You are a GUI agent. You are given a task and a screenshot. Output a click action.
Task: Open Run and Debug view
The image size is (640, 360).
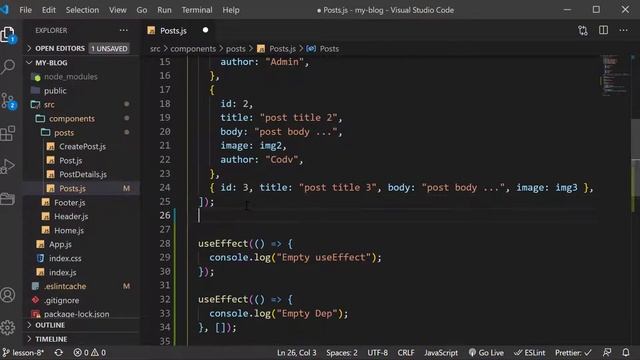pyautogui.click(x=8, y=166)
